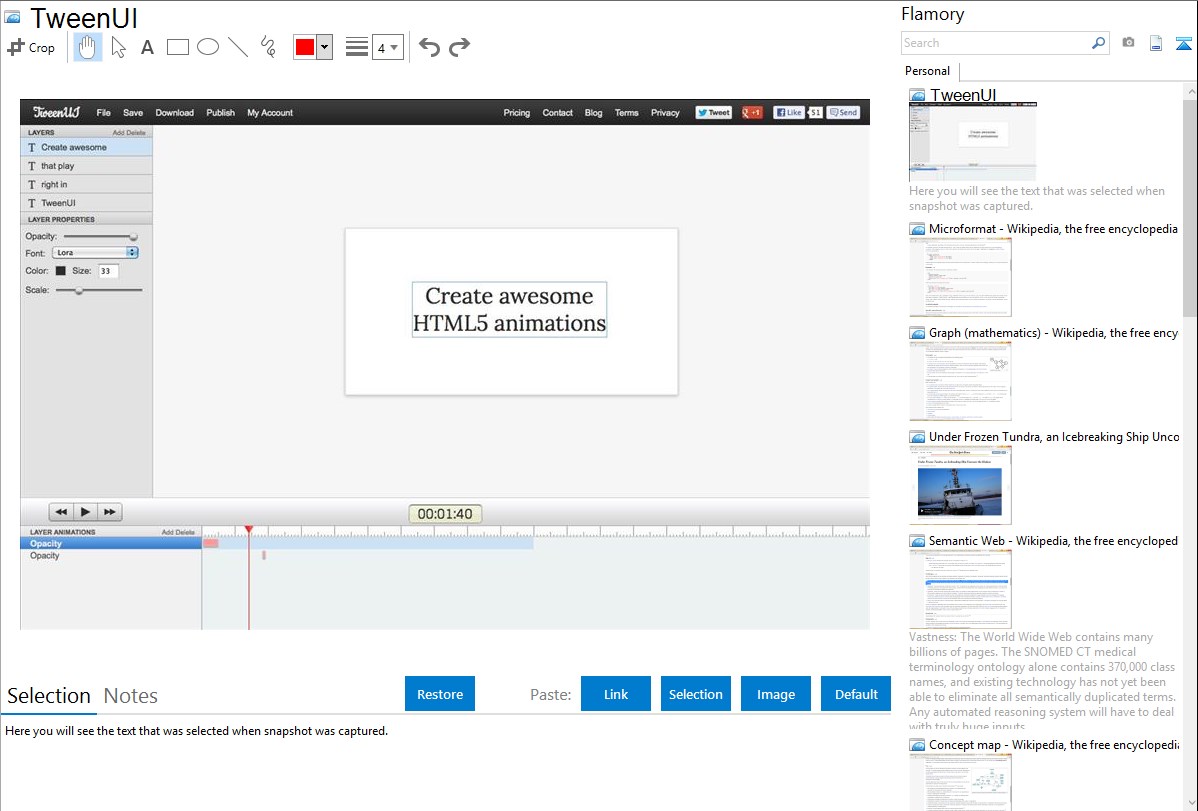Select the straight line tool
1198x811 pixels.
tap(238, 47)
